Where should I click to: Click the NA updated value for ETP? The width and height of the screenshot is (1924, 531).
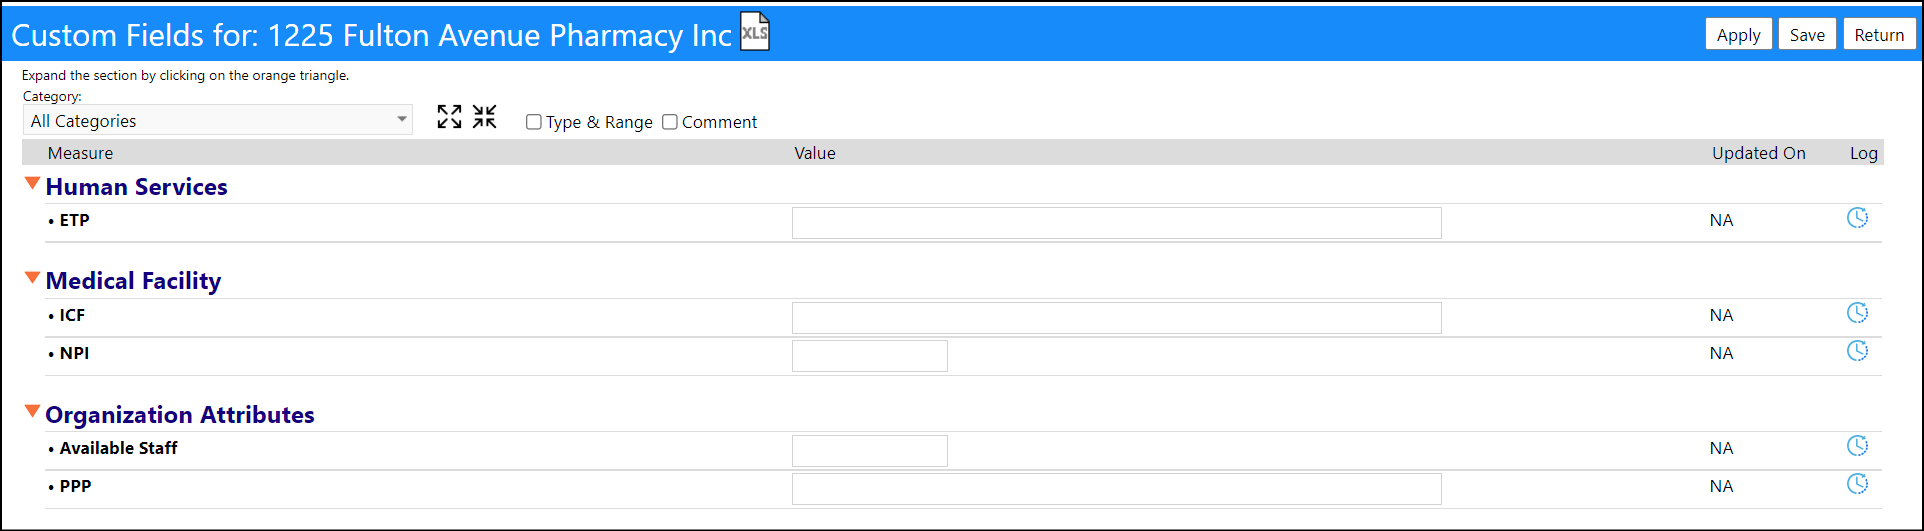click(x=1721, y=220)
